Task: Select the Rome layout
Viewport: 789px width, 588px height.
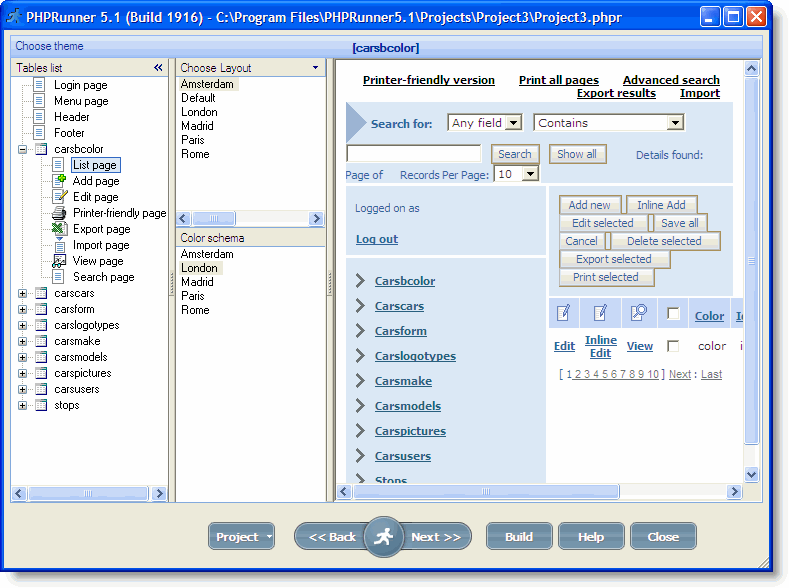Action: (195, 154)
